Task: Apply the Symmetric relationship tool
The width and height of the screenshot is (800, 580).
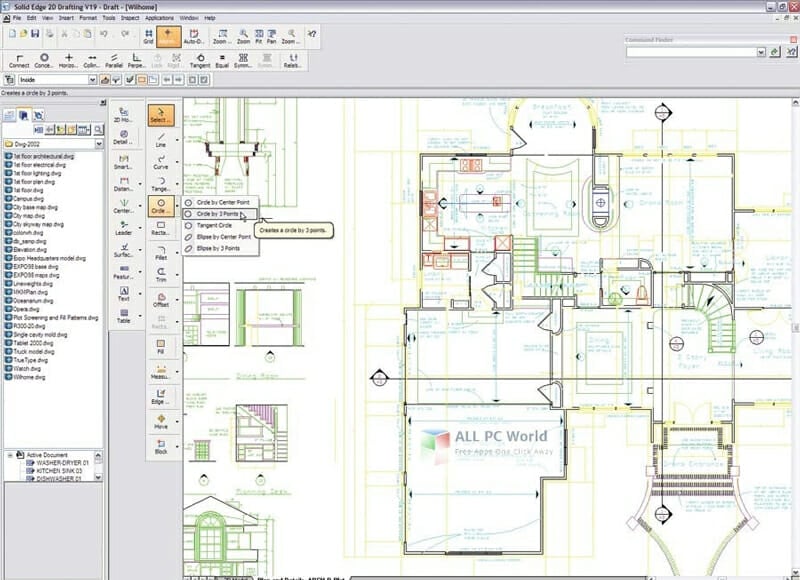Action: point(243,61)
